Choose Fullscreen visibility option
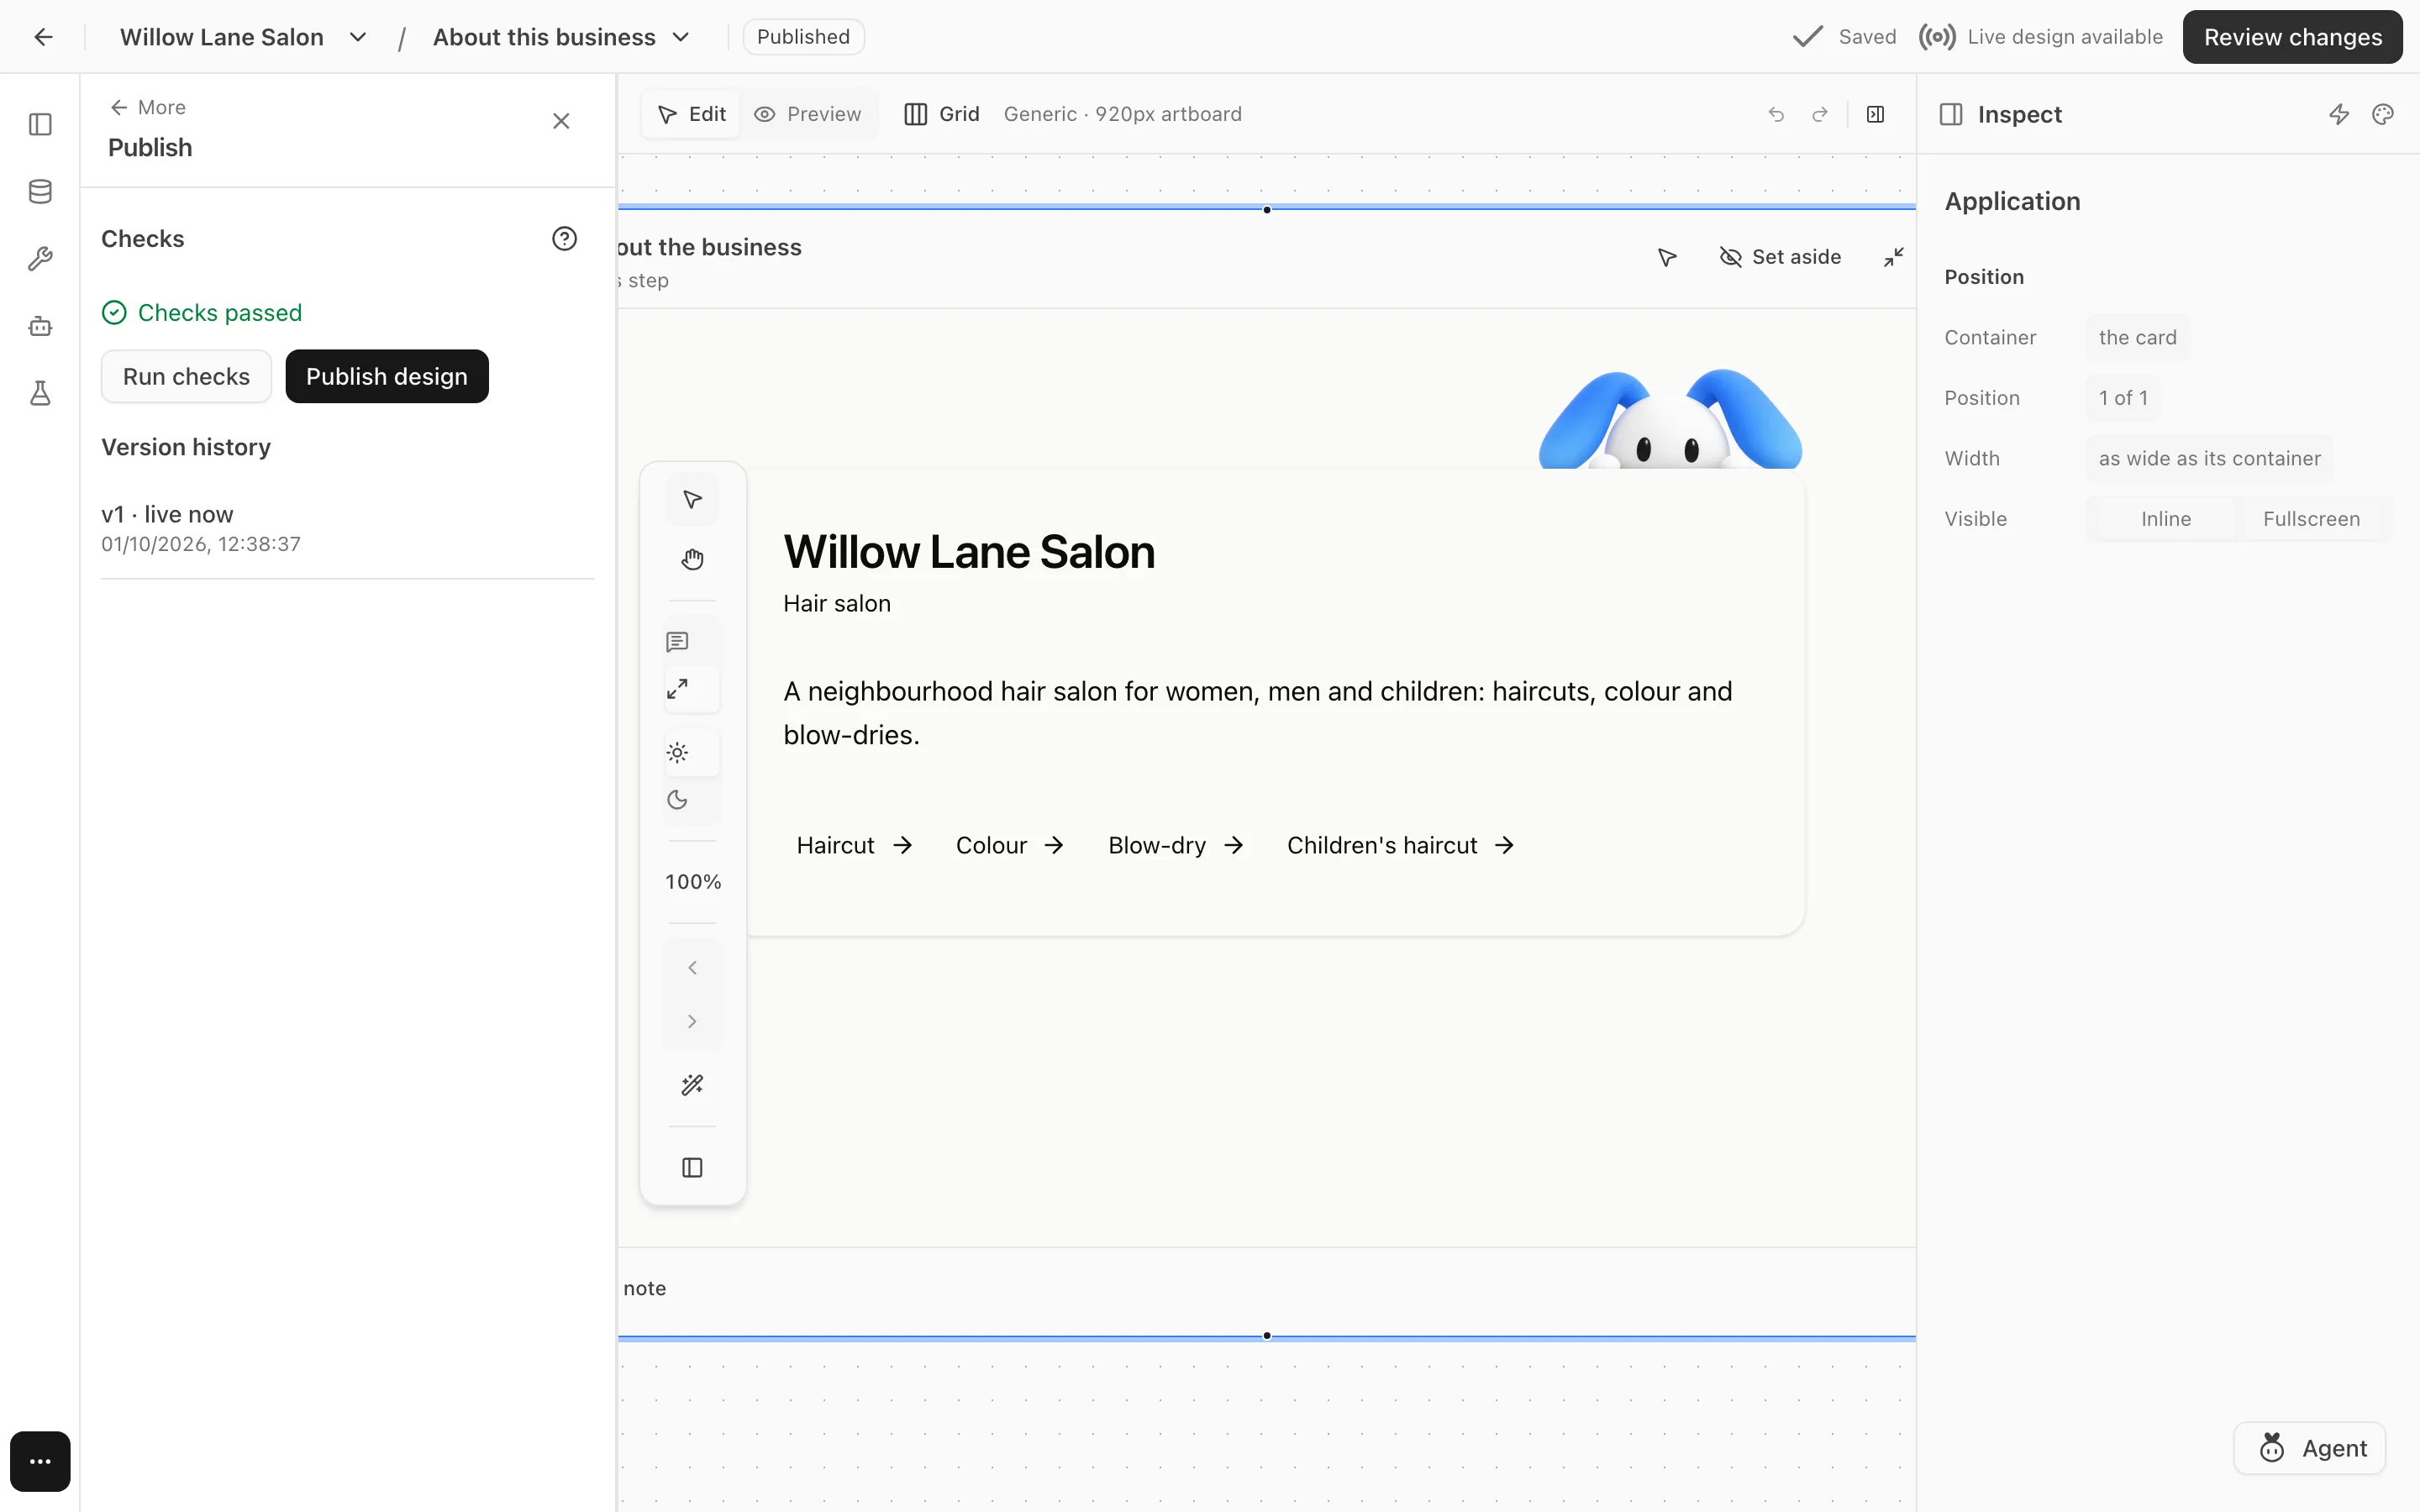The height and width of the screenshot is (1512, 2420). [x=2311, y=519]
